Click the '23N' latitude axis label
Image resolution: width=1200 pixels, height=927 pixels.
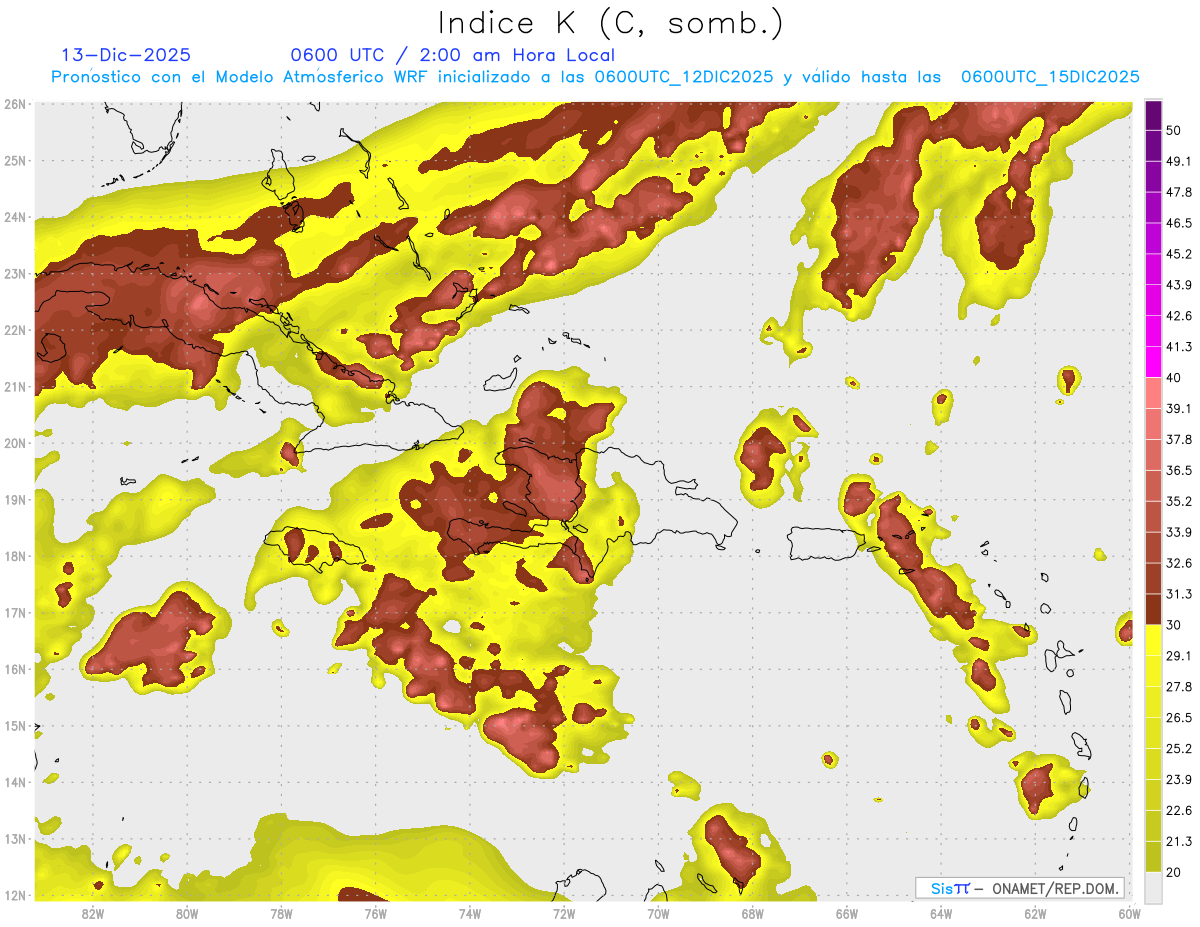pyautogui.click(x=15, y=273)
